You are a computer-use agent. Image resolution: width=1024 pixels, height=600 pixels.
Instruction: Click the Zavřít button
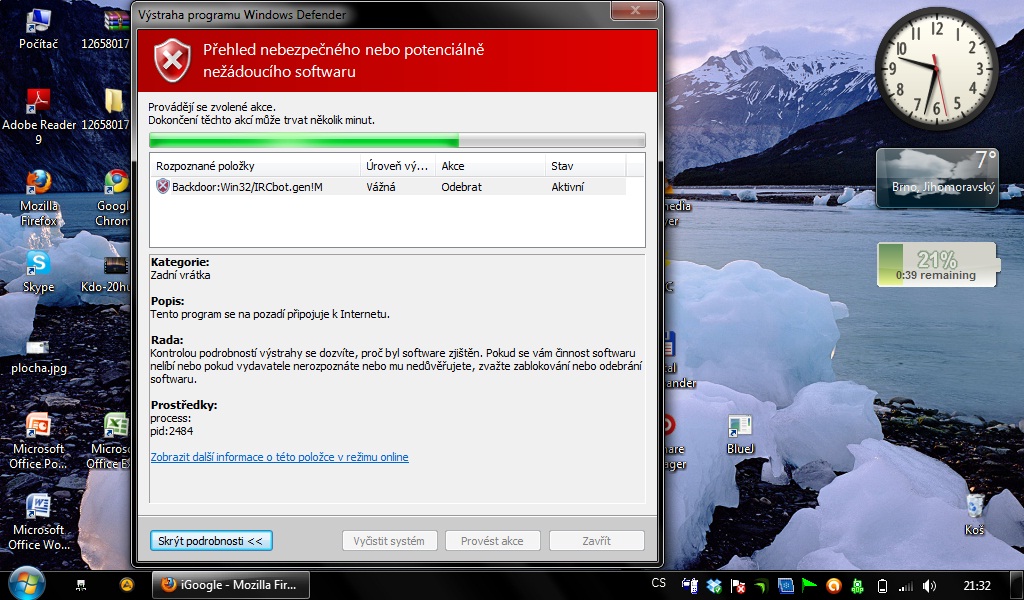pyautogui.click(x=596, y=541)
